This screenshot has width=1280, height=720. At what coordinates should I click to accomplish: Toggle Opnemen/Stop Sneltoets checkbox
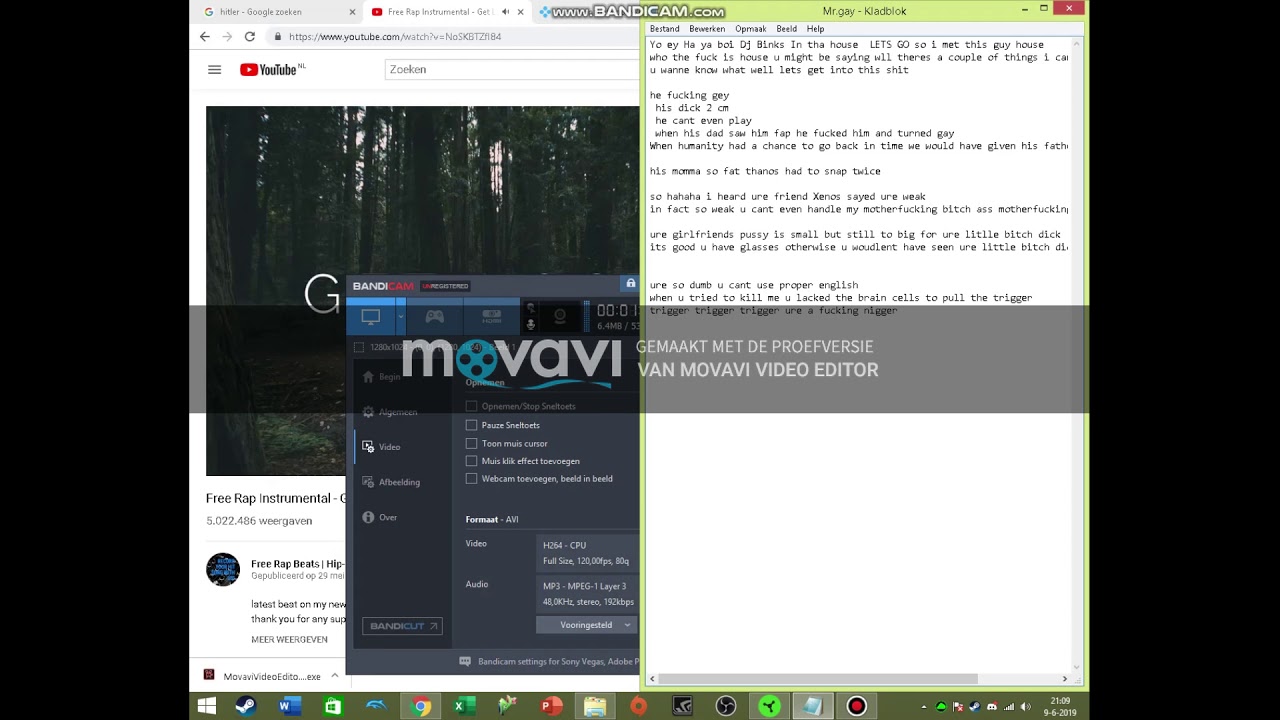(x=471, y=406)
